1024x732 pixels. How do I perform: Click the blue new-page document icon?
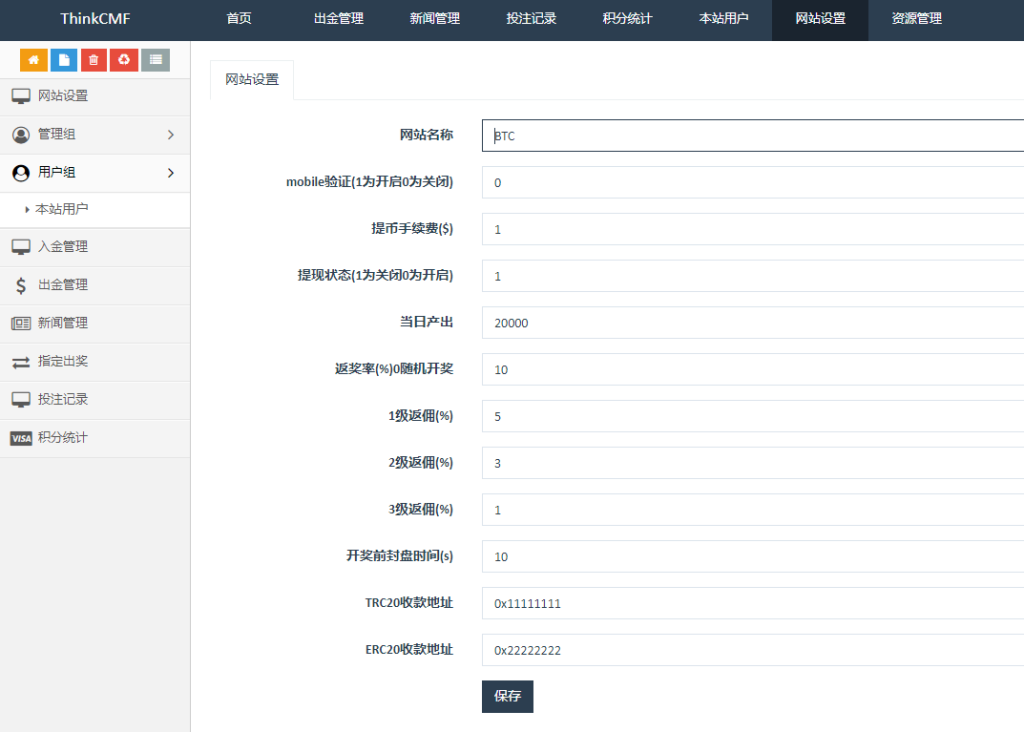click(x=63, y=60)
